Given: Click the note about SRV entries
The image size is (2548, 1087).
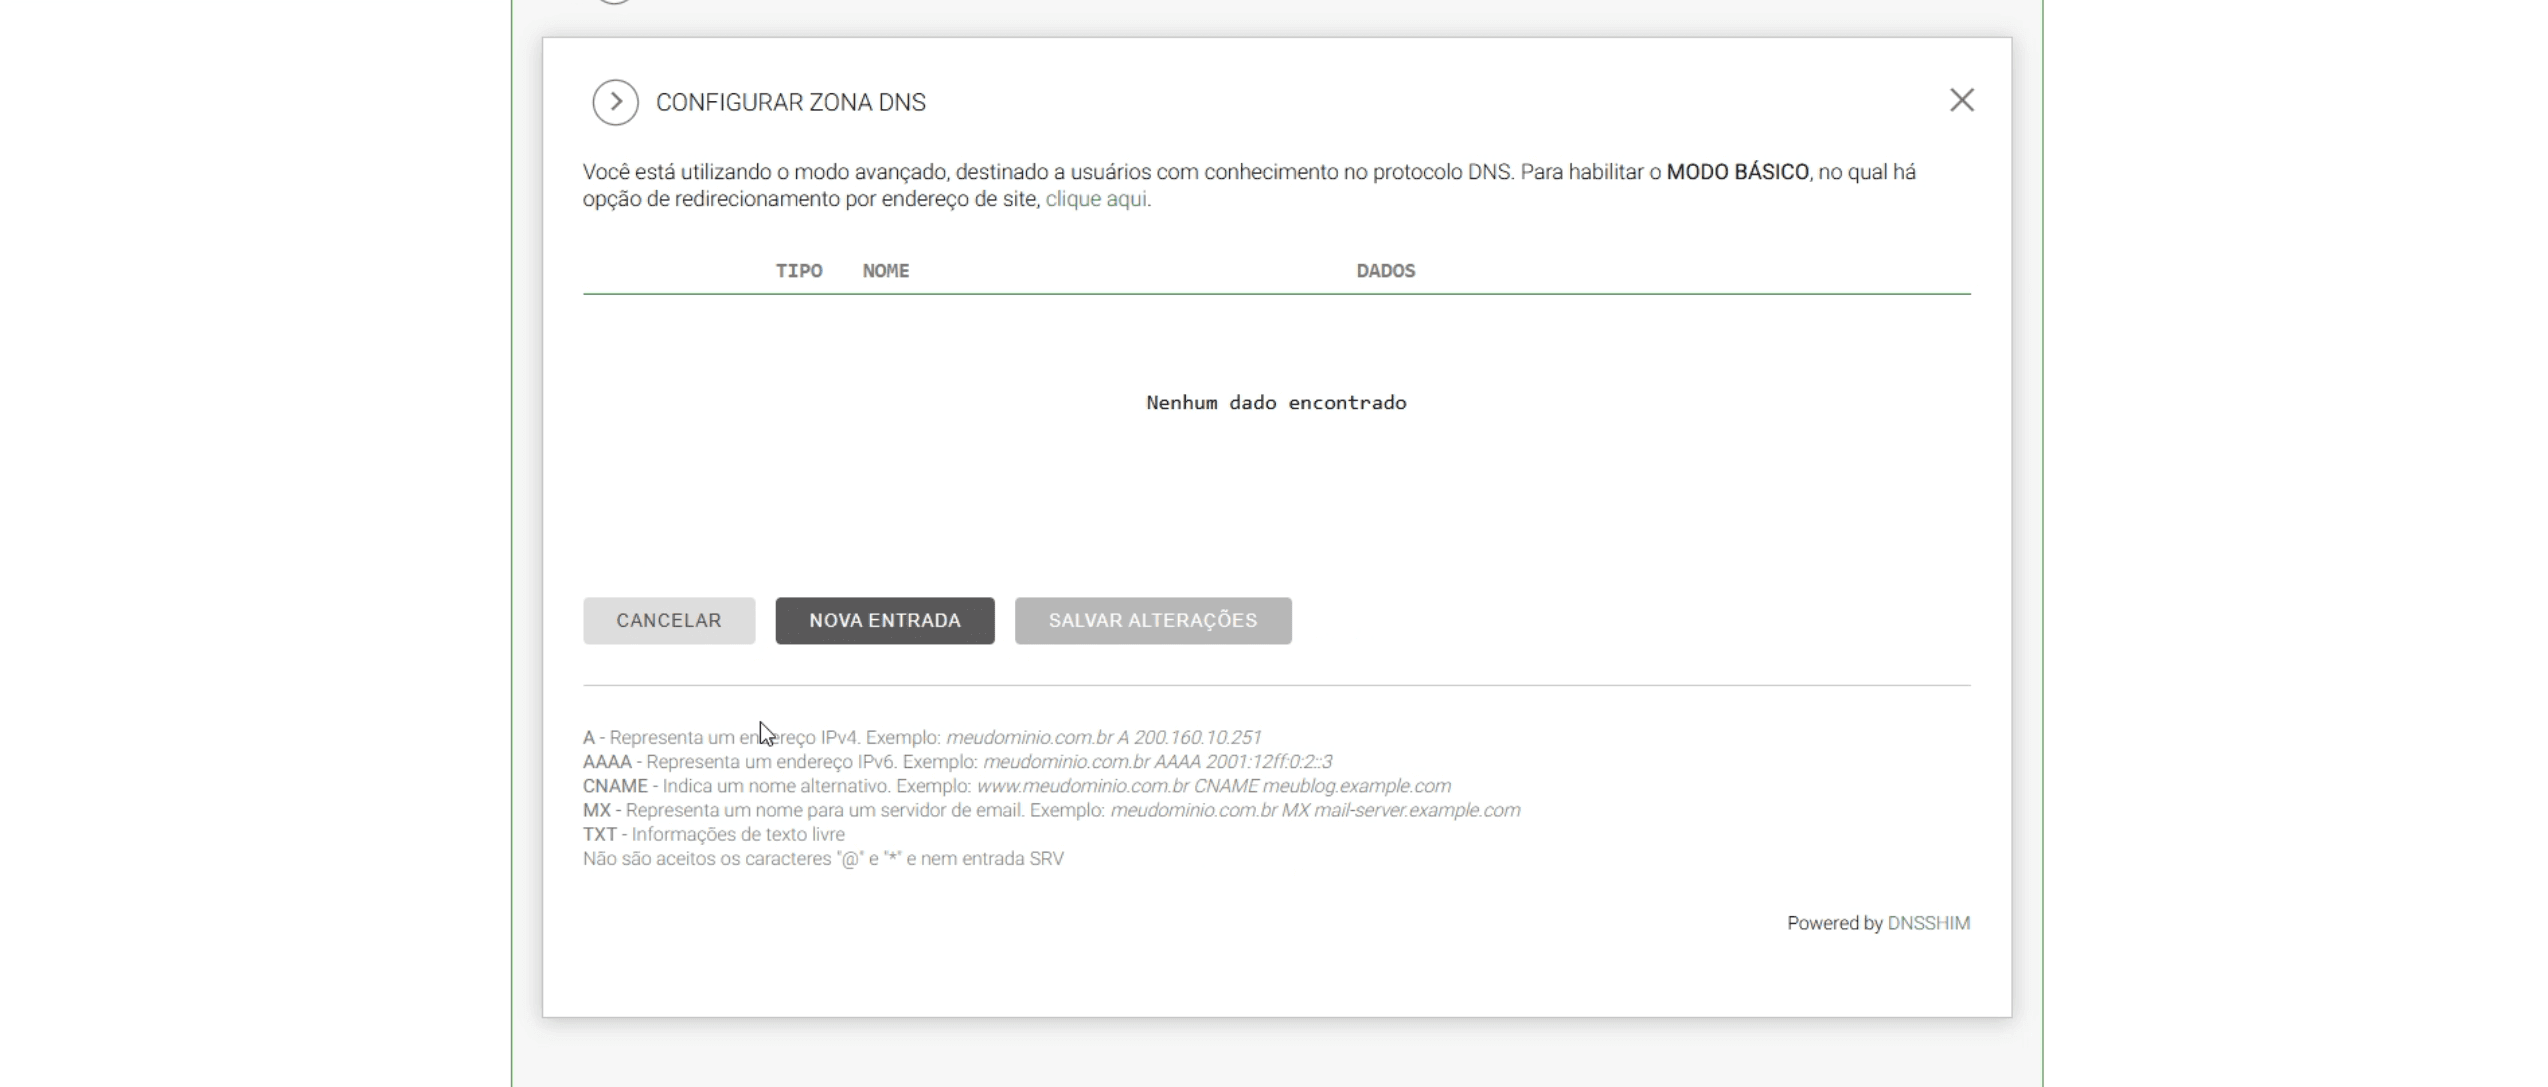Looking at the screenshot, I should click(x=822, y=859).
